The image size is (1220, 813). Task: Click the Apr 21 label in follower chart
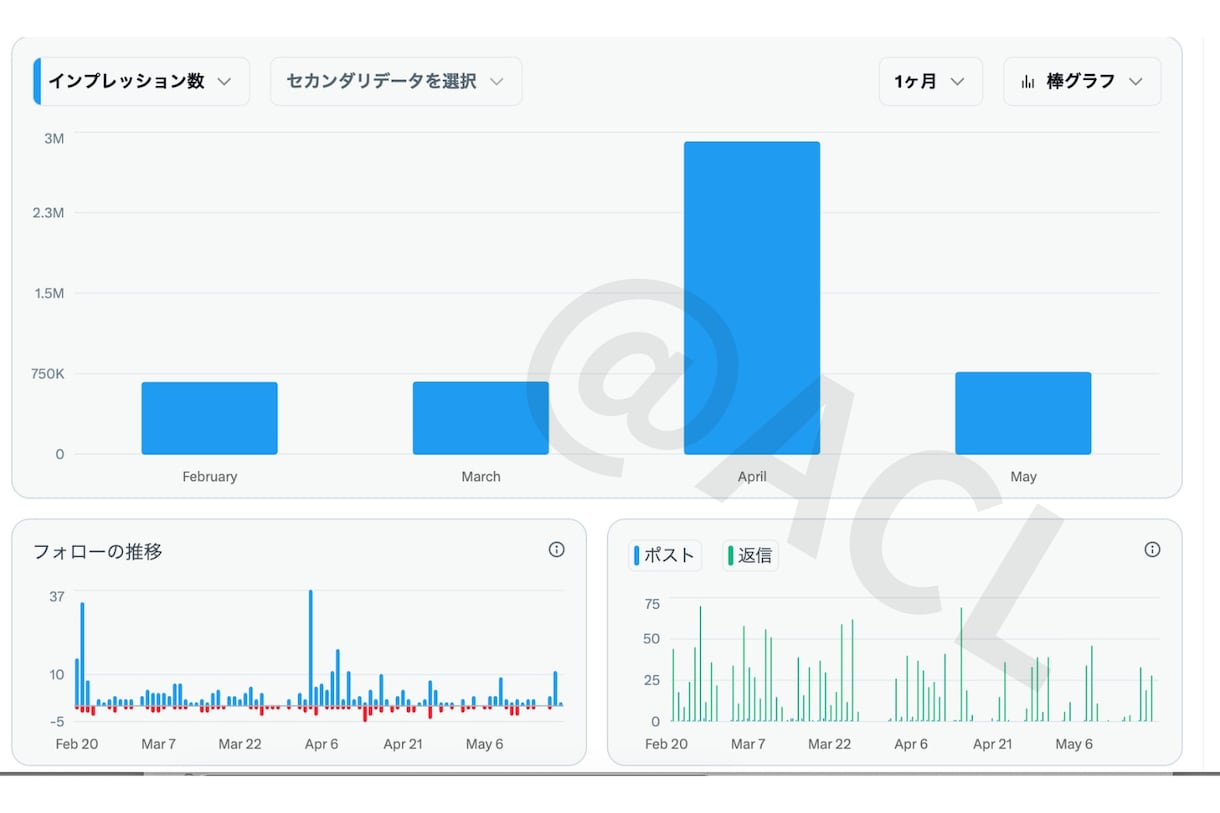(403, 744)
